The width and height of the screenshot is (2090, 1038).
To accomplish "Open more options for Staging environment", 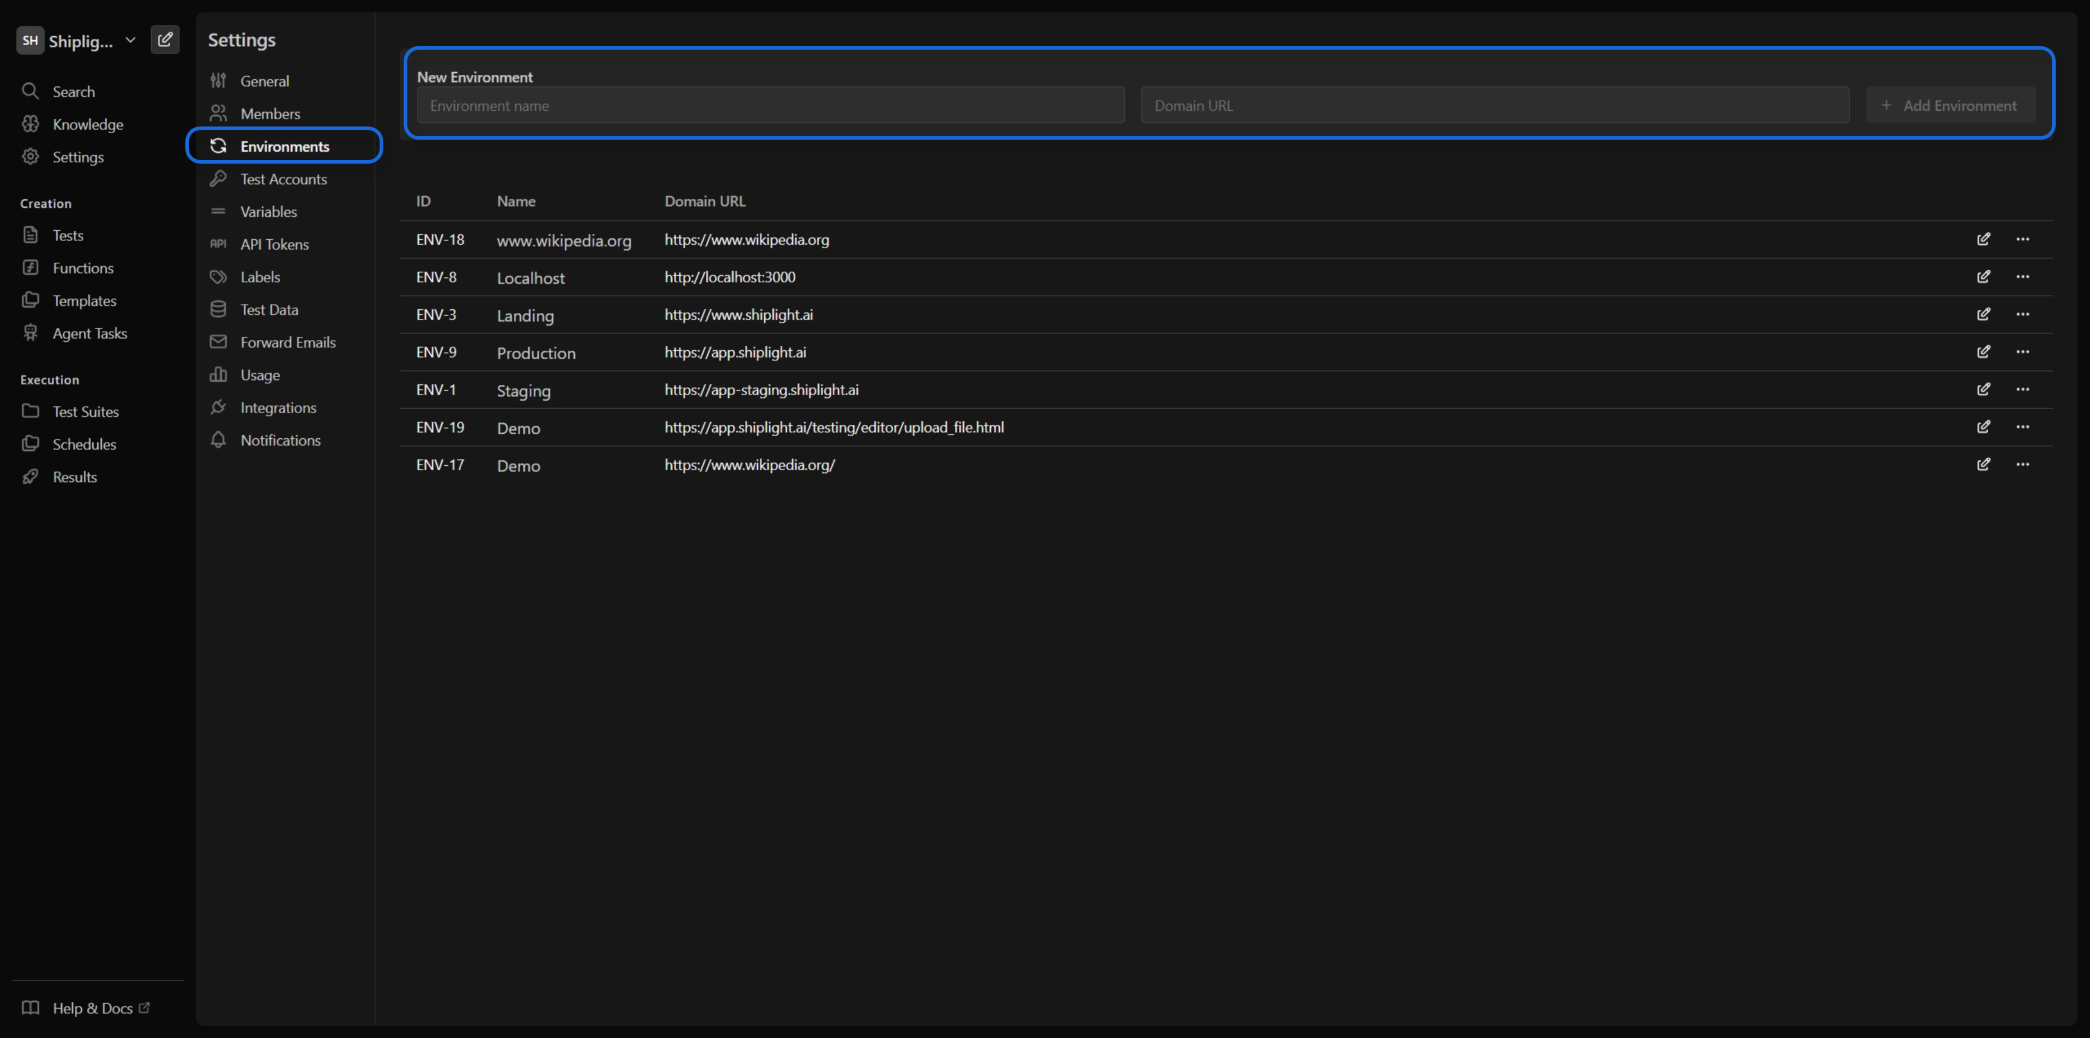I will [x=2022, y=390].
